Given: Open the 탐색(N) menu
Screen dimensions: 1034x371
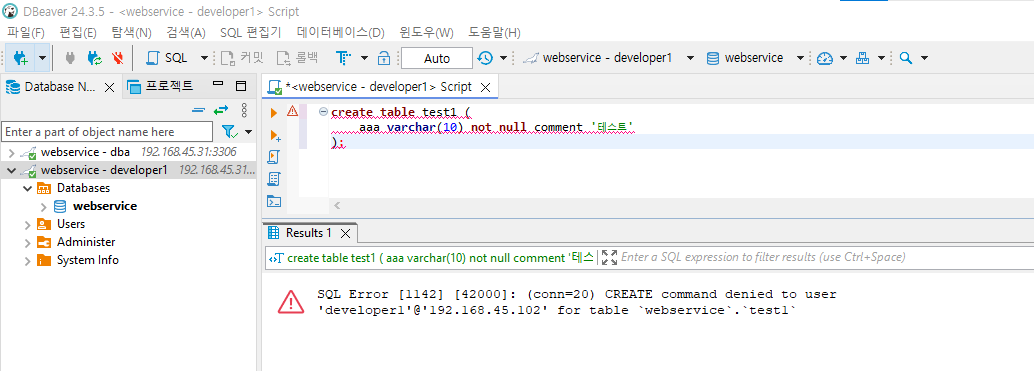Looking at the screenshot, I should (x=131, y=32).
